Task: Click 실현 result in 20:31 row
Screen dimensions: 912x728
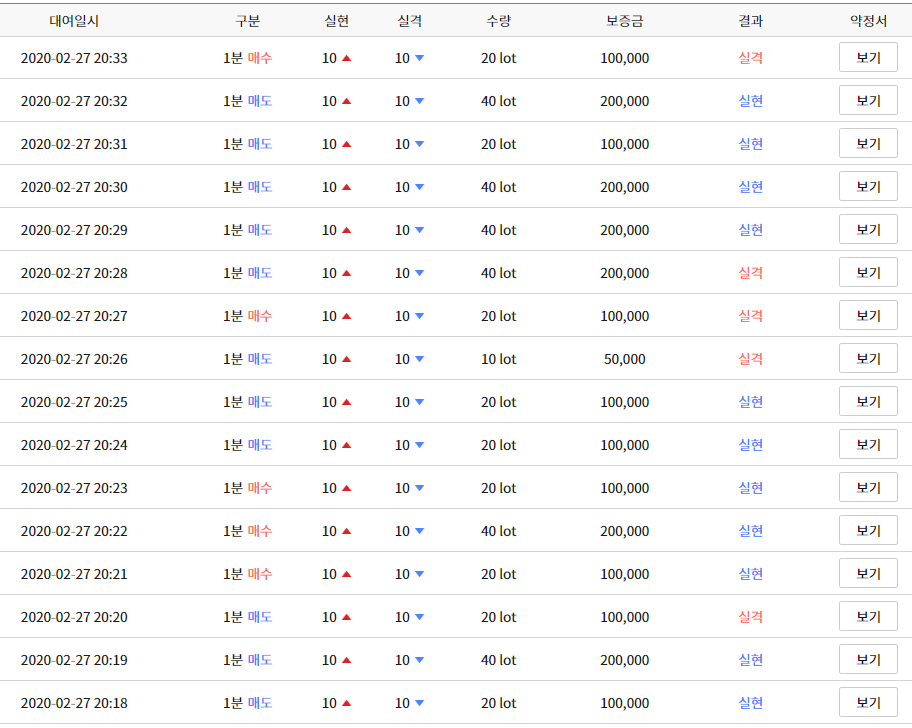Action: tap(750, 144)
